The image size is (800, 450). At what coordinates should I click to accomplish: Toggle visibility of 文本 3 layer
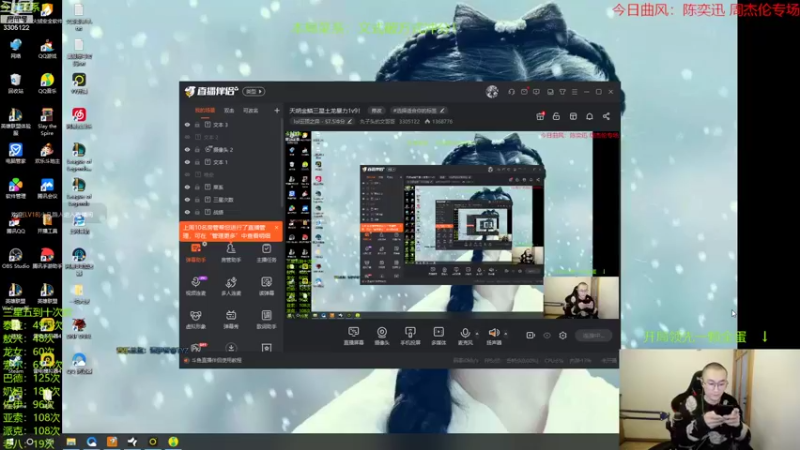click(x=187, y=124)
